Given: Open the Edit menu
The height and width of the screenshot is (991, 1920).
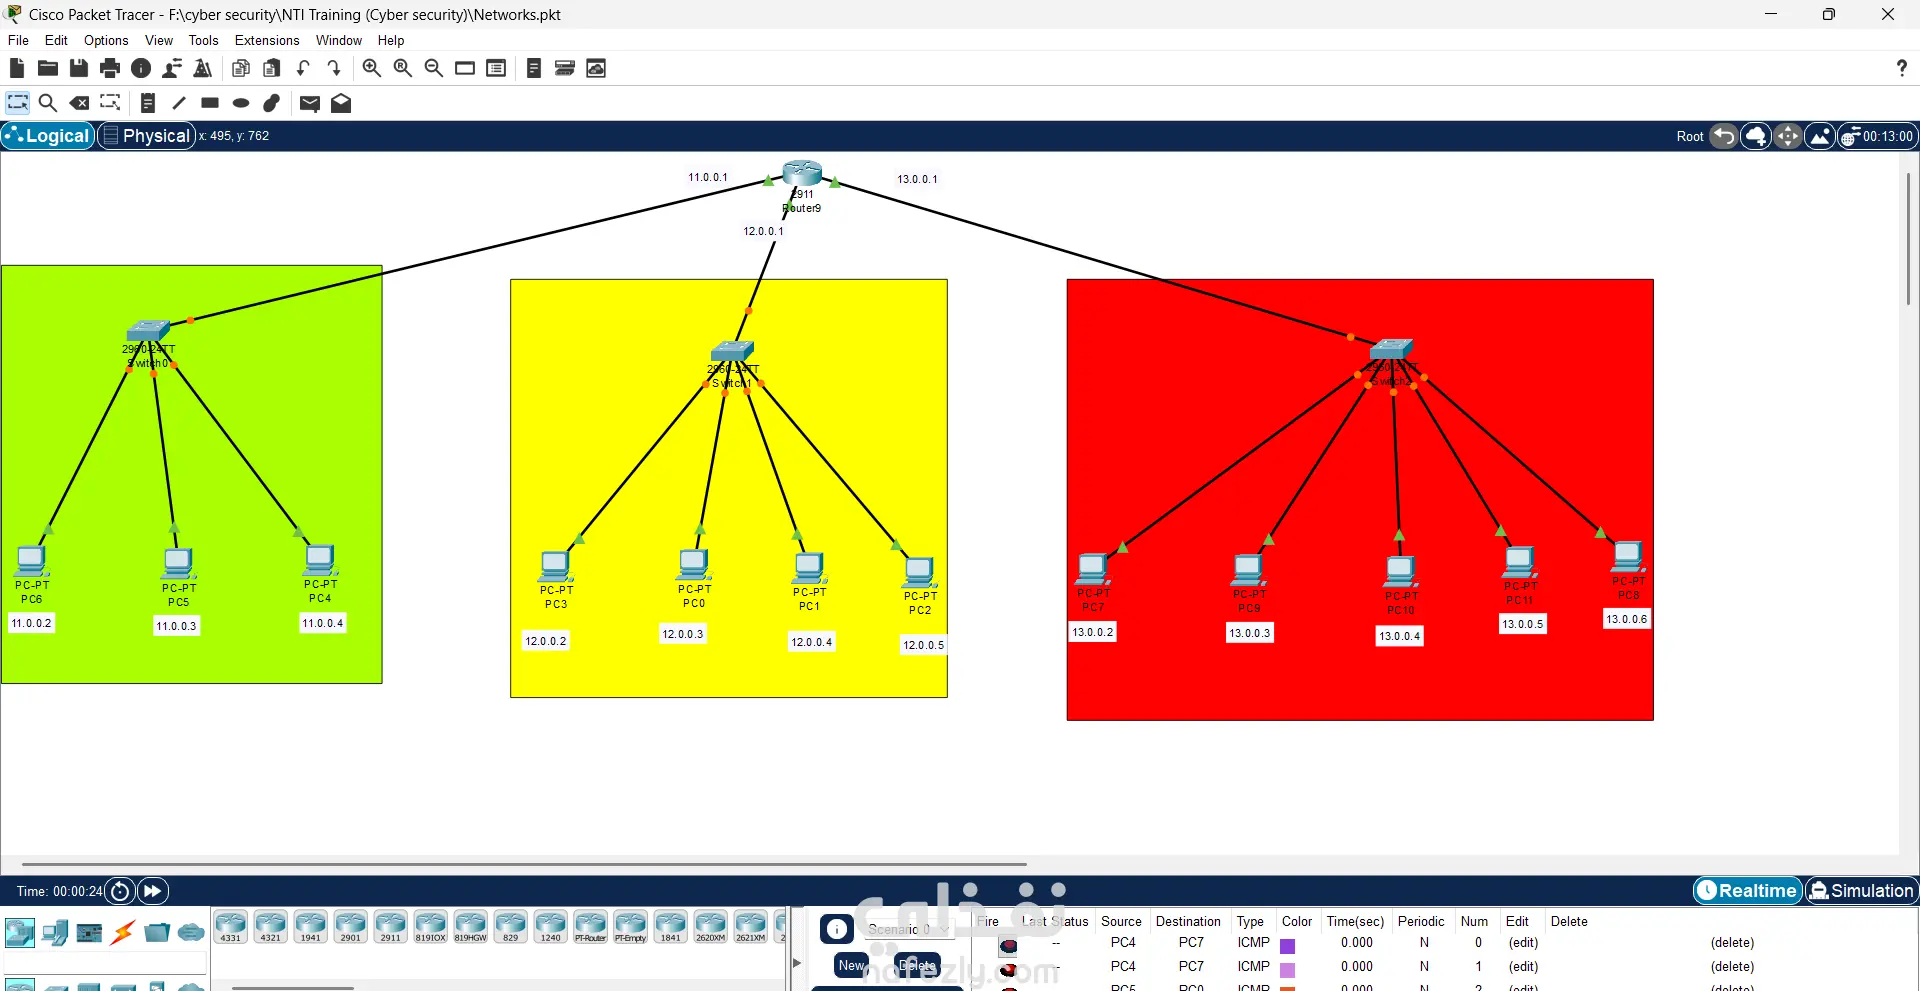Looking at the screenshot, I should pos(56,40).
